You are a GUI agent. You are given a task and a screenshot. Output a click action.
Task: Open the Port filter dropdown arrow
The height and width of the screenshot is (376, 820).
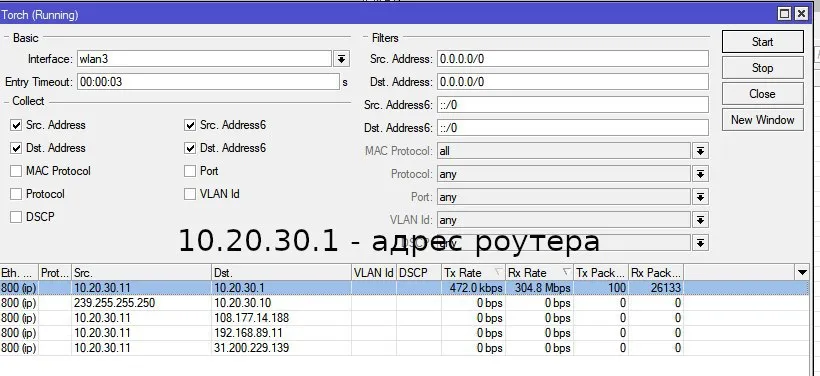(x=700, y=197)
